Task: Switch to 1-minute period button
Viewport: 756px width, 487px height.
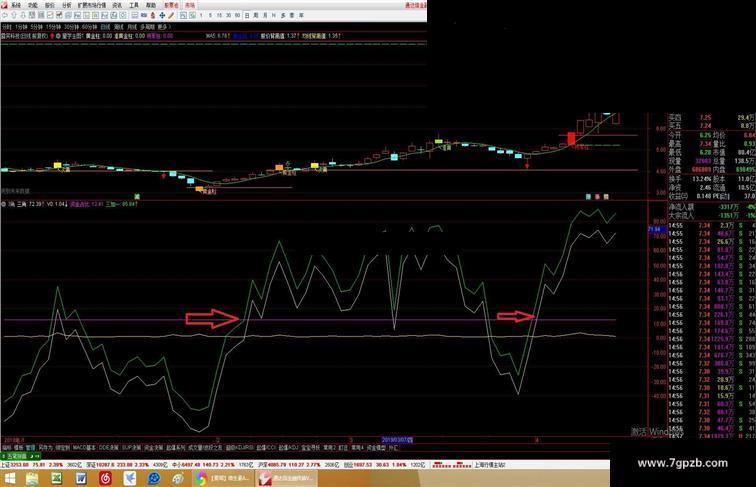Action: click(201, 15)
